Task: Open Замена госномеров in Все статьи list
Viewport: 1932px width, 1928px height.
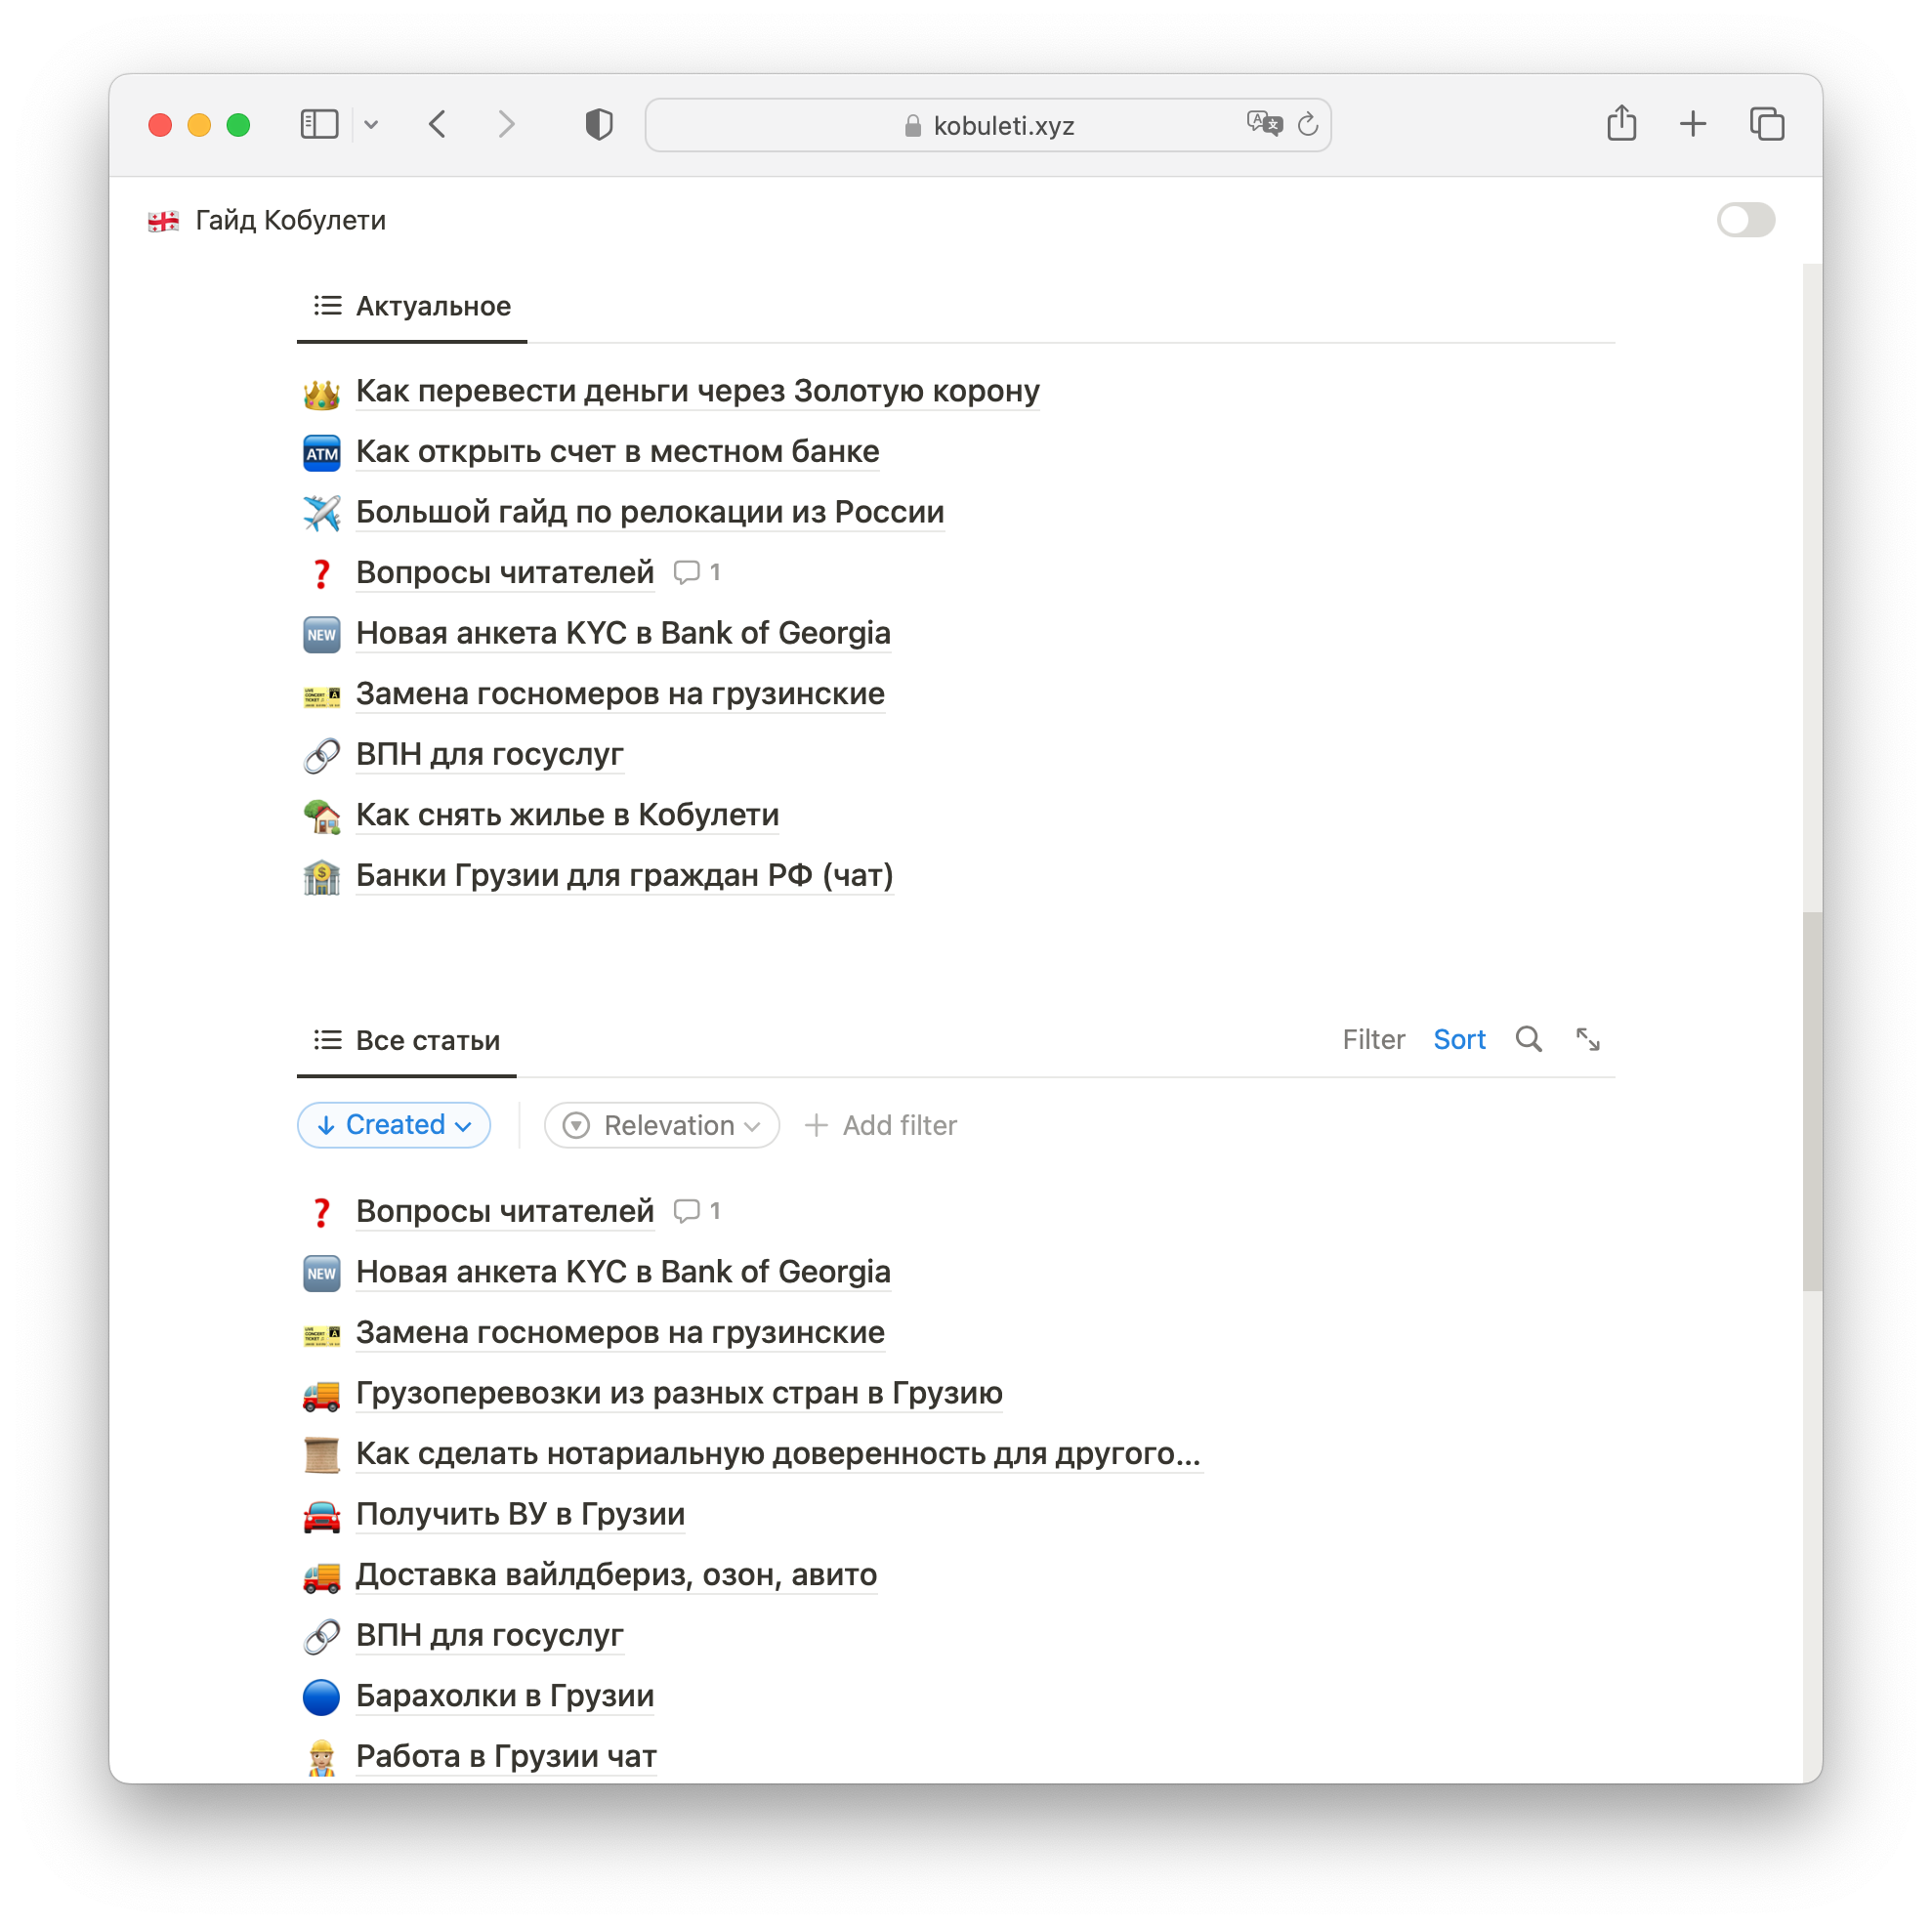Action: pos(620,1333)
